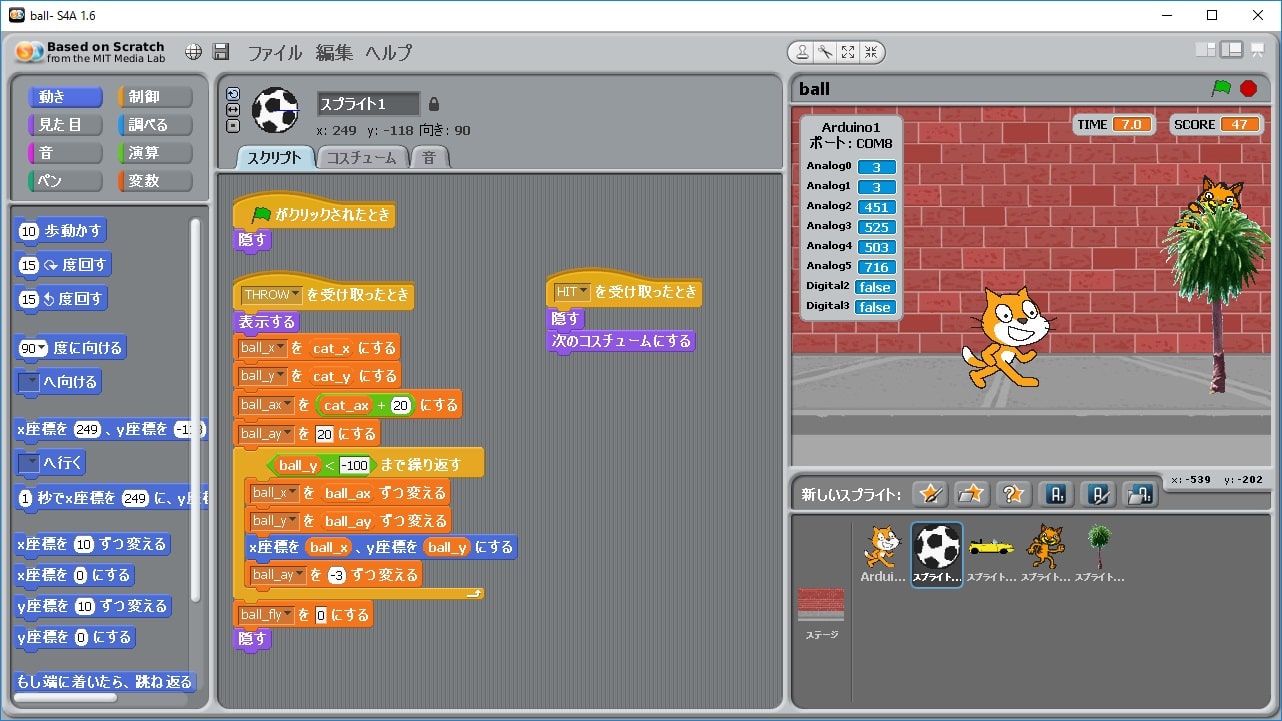Viewport: 1282px width, 721px height.
Task: Set rotation style to don't rotate
Action: (233, 126)
